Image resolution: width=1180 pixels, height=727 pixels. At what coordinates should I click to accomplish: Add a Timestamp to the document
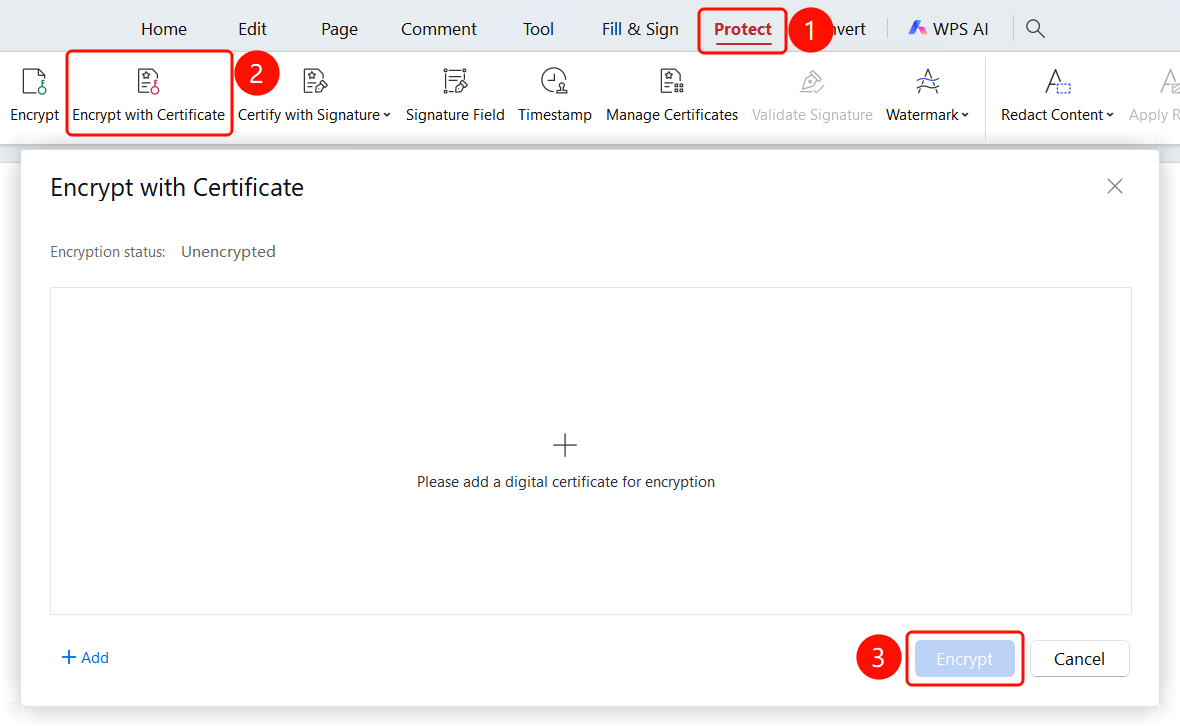click(555, 95)
